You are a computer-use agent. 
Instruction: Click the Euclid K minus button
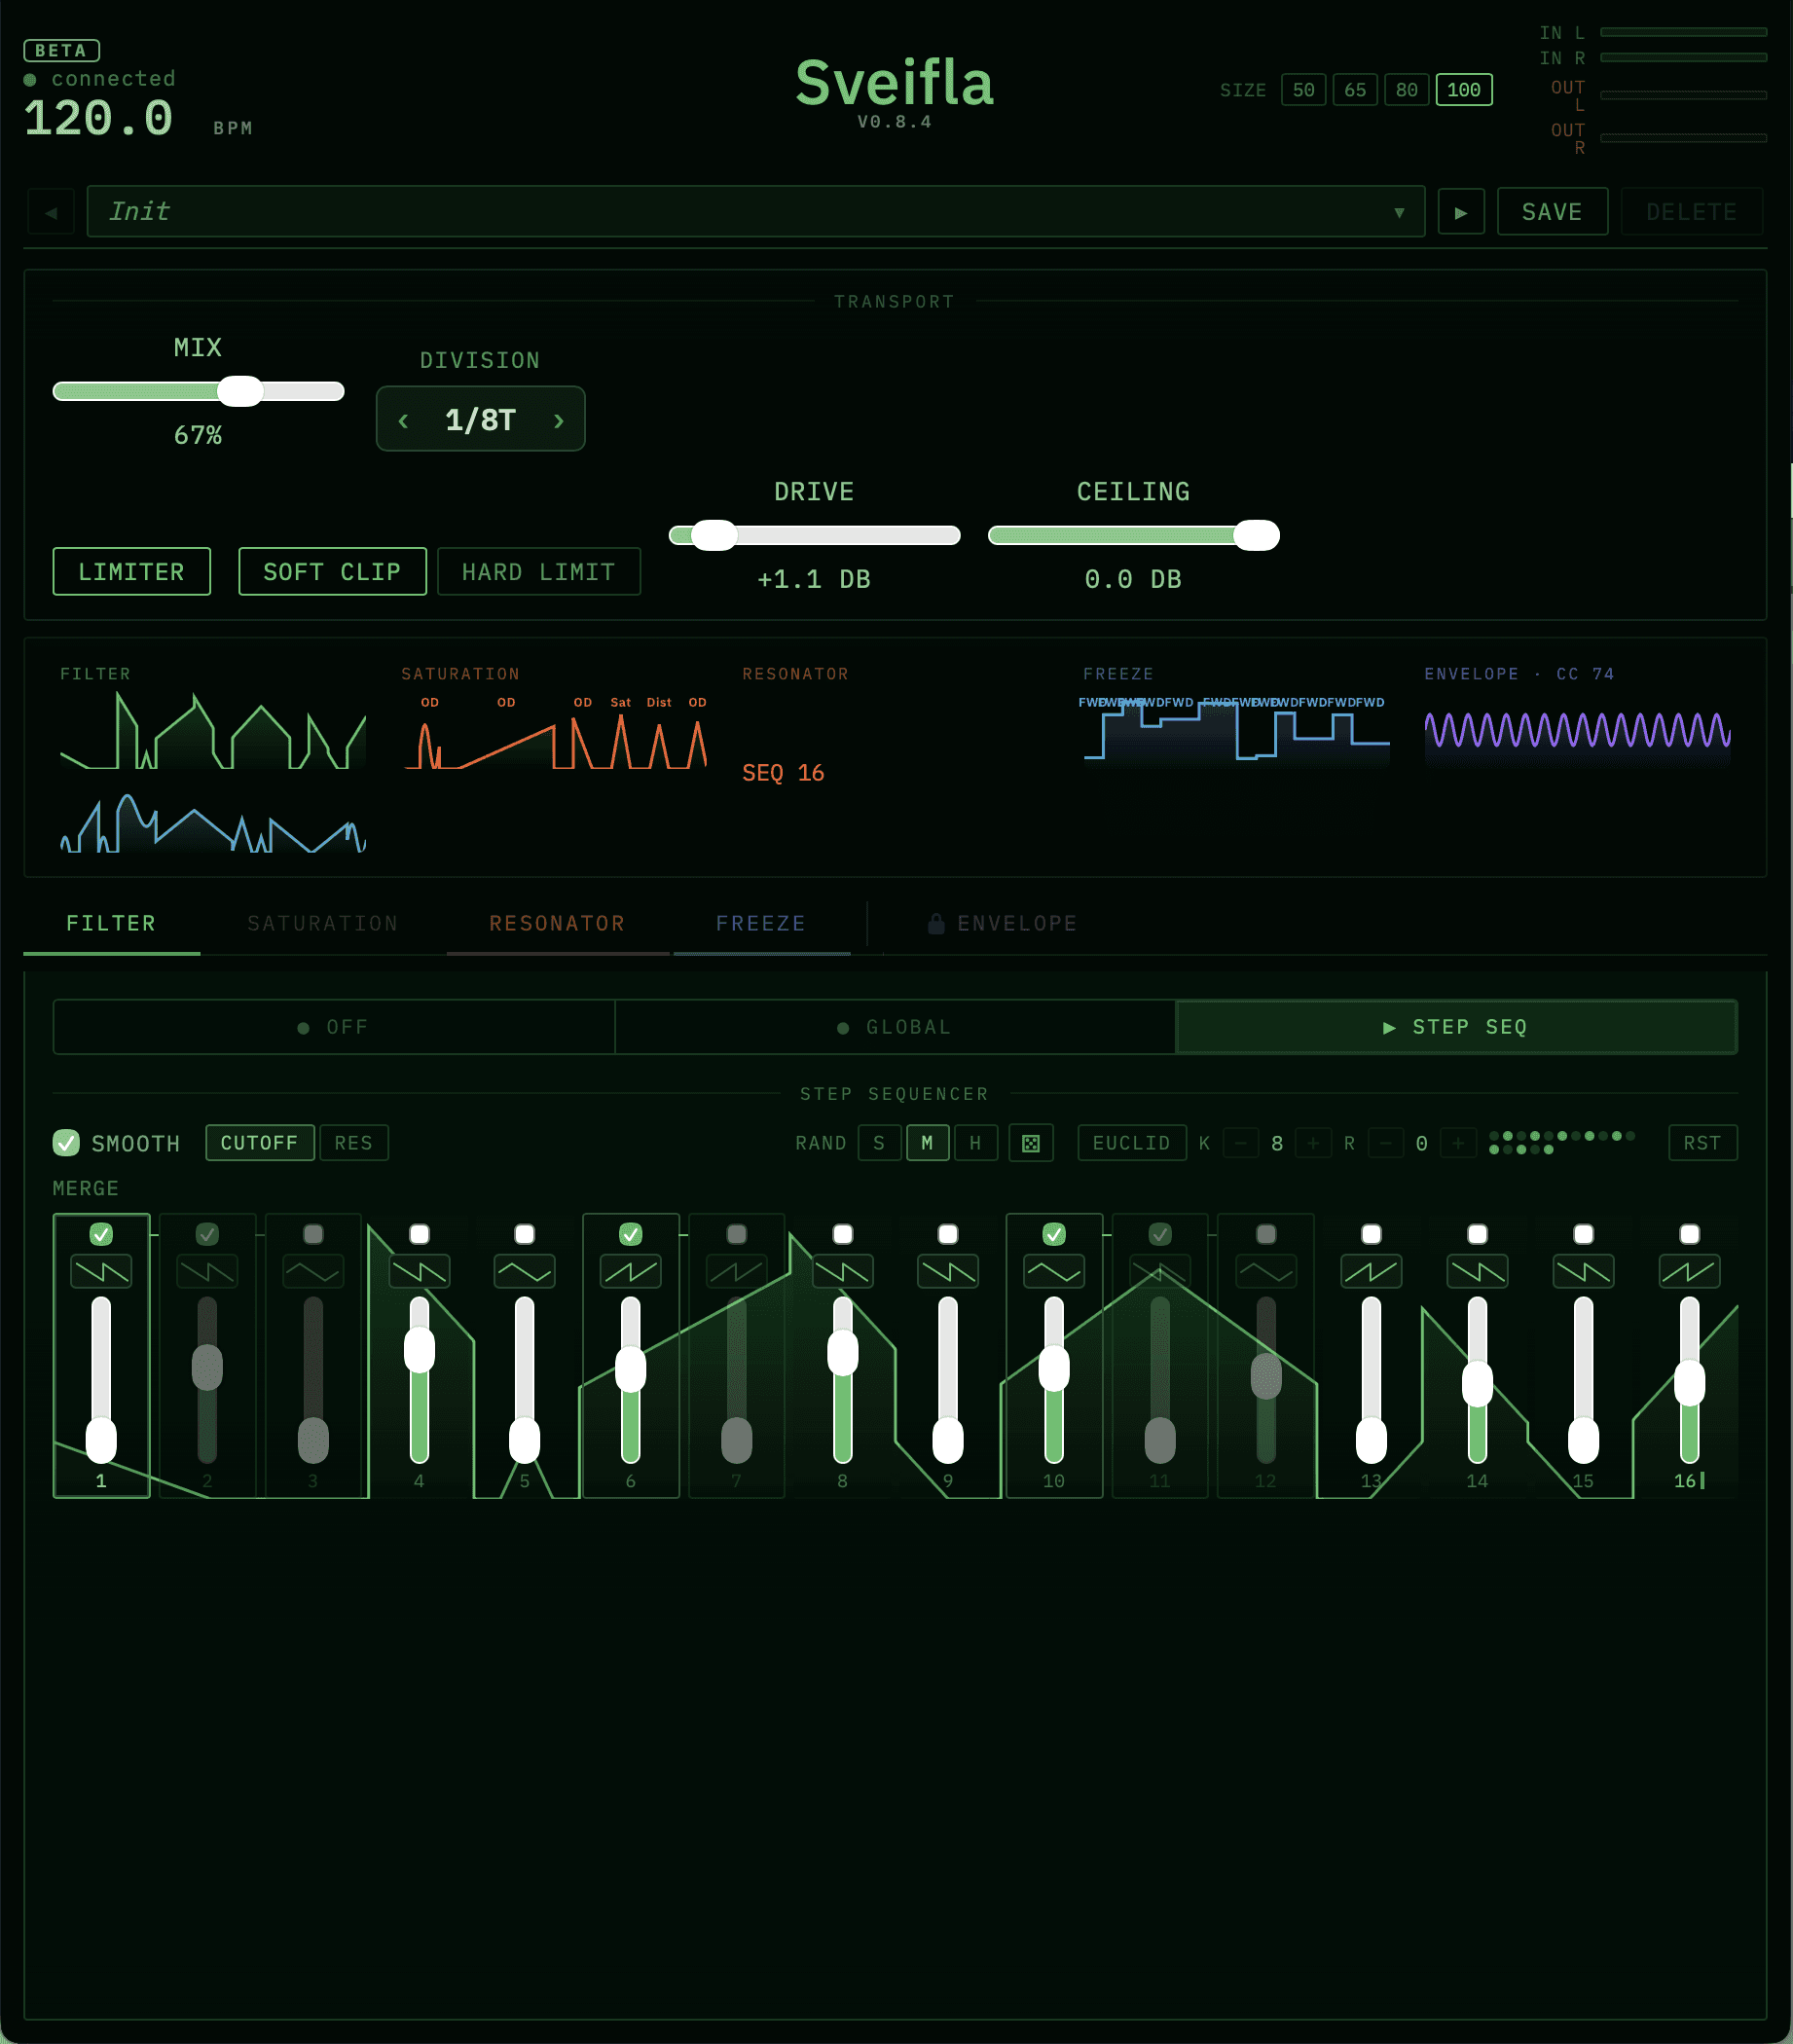[x=1241, y=1143]
